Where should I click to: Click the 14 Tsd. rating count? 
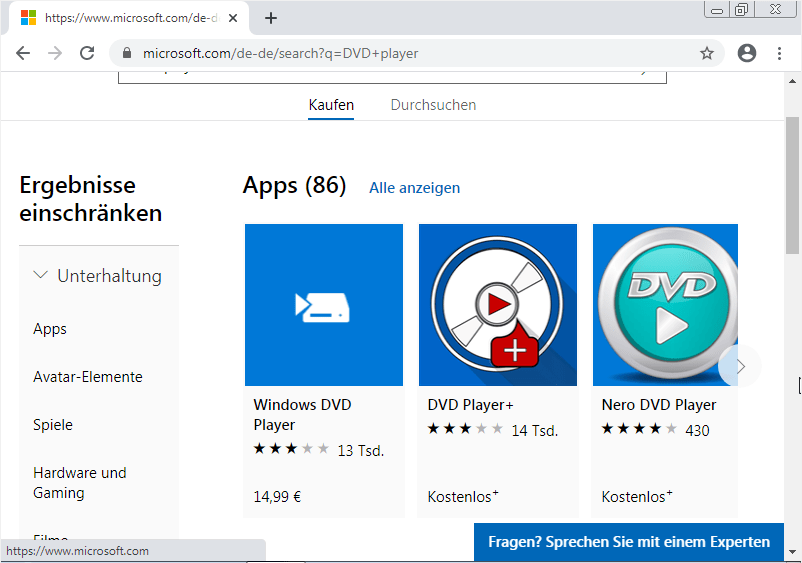pyautogui.click(x=534, y=431)
